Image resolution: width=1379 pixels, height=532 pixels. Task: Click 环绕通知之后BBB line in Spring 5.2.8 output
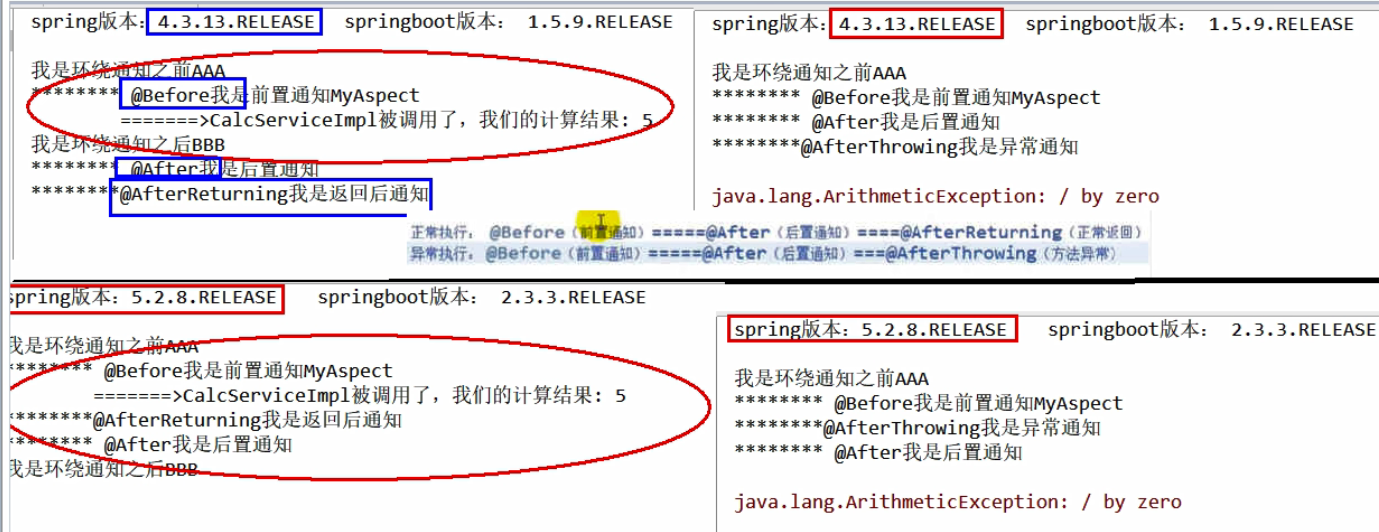102,469
